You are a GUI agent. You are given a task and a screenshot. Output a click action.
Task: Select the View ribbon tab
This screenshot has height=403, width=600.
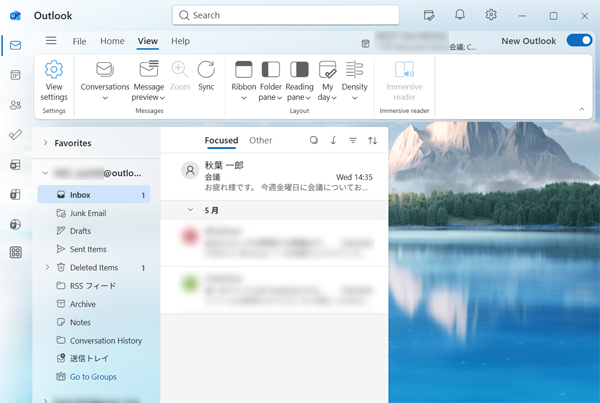click(148, 41)
